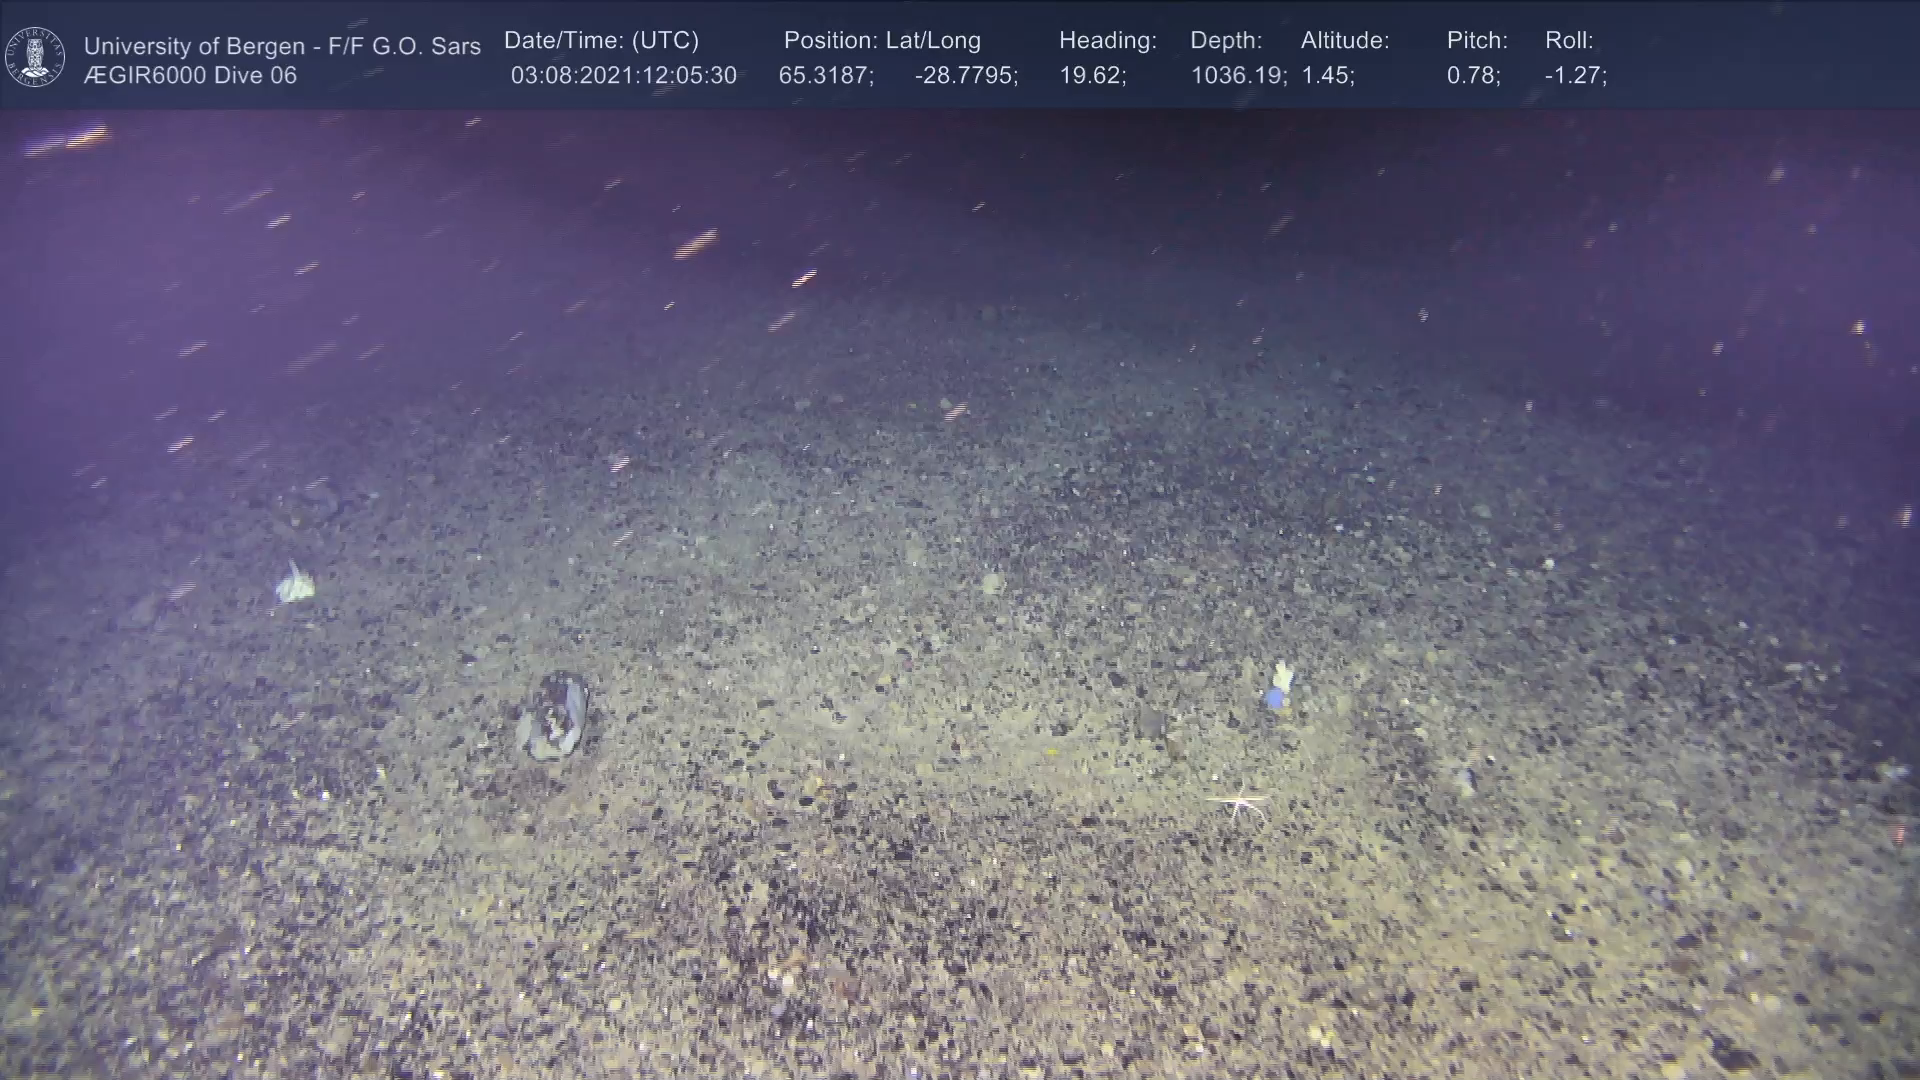The image size is (1920, 1080).
Task: Click the depth value 1036.19
Action: click(x=1238, y=76)
